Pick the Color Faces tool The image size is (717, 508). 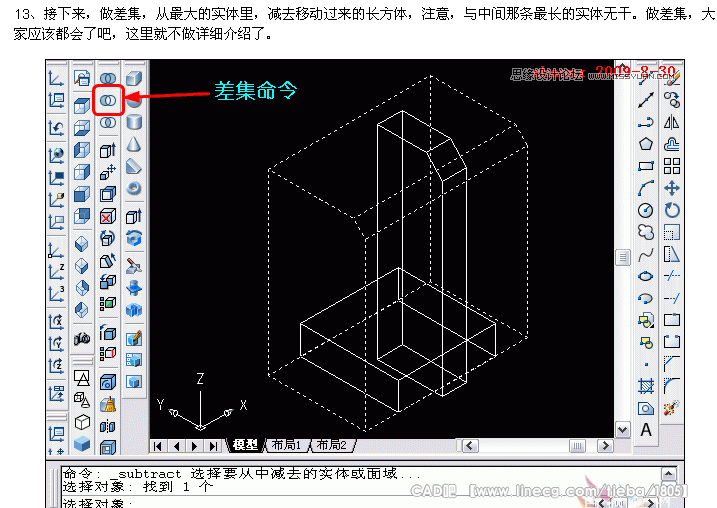click(x=108, y=302)
